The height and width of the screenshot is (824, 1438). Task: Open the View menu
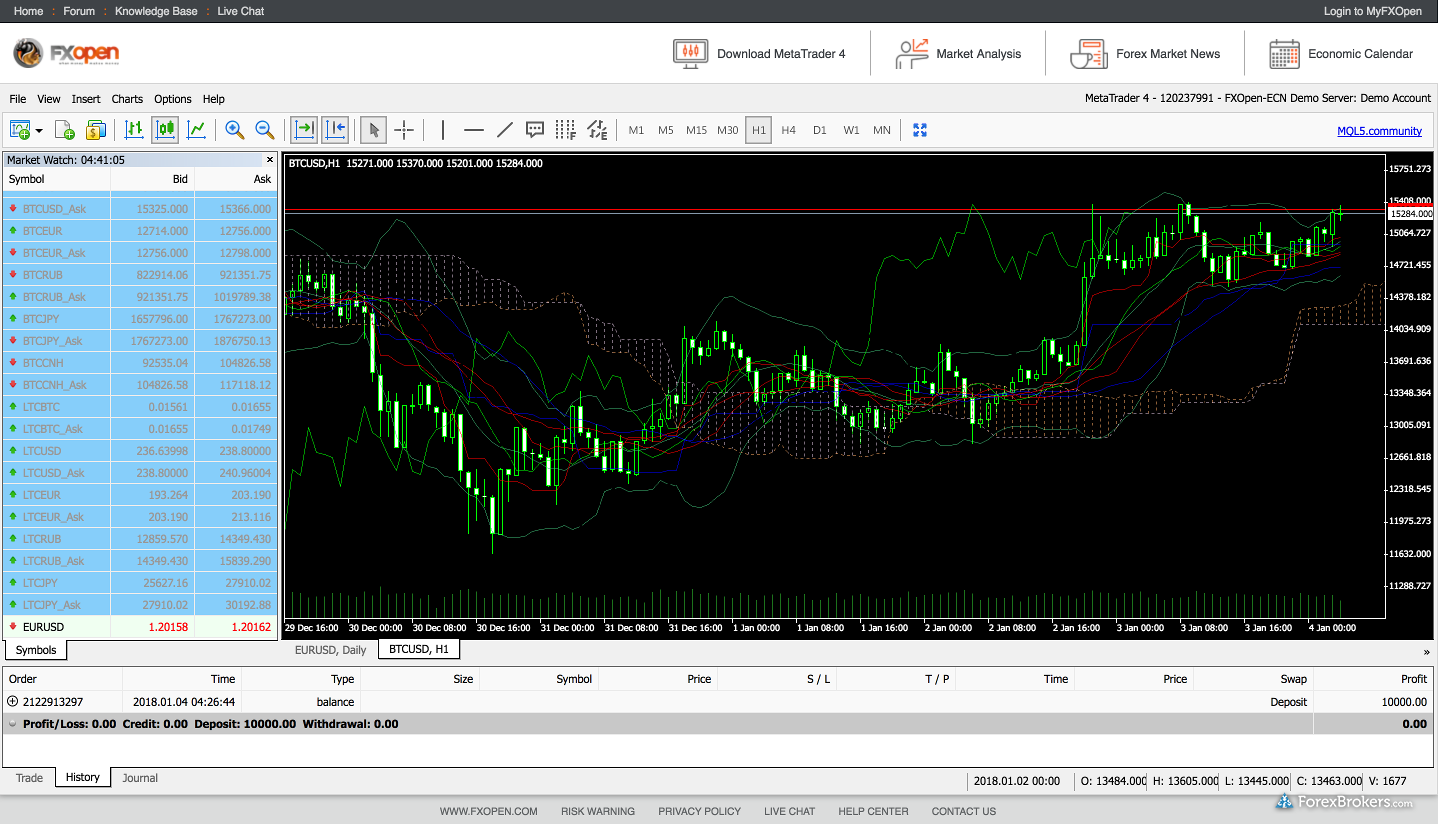pyautogui.click(x=49, y=99)
